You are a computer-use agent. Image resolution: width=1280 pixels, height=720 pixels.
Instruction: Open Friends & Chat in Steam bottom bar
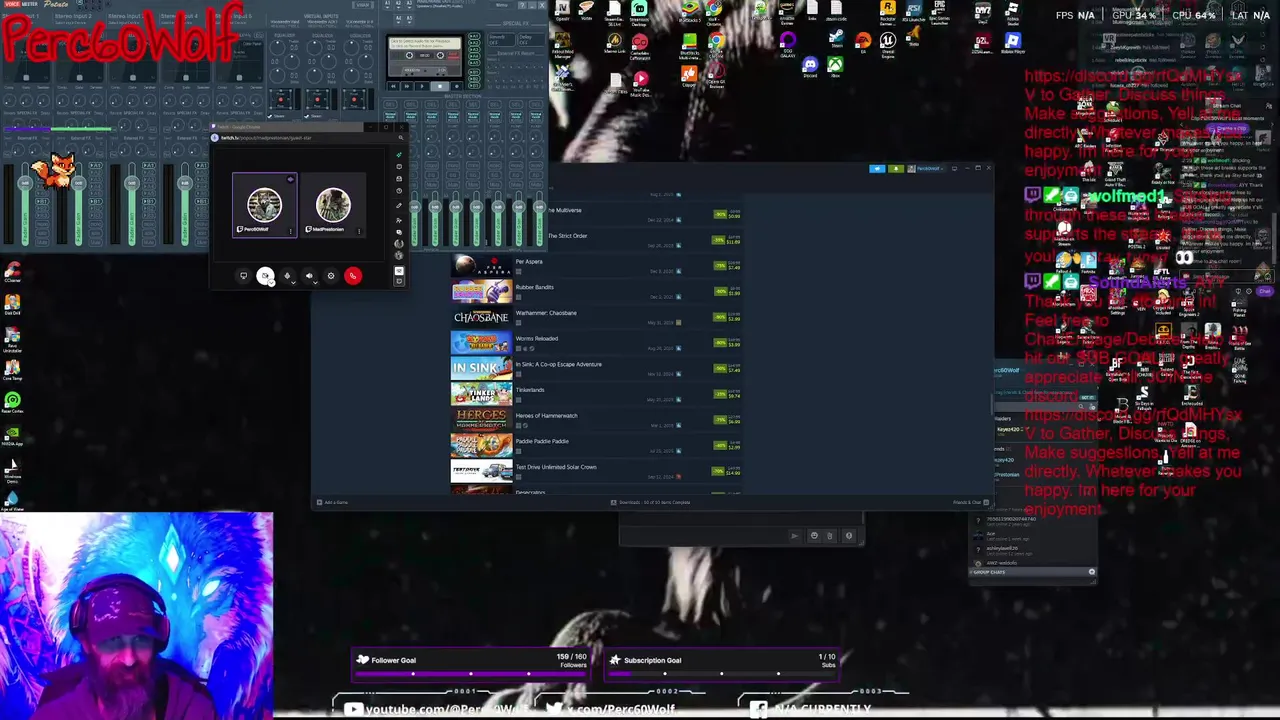click(x=969, y=502)
